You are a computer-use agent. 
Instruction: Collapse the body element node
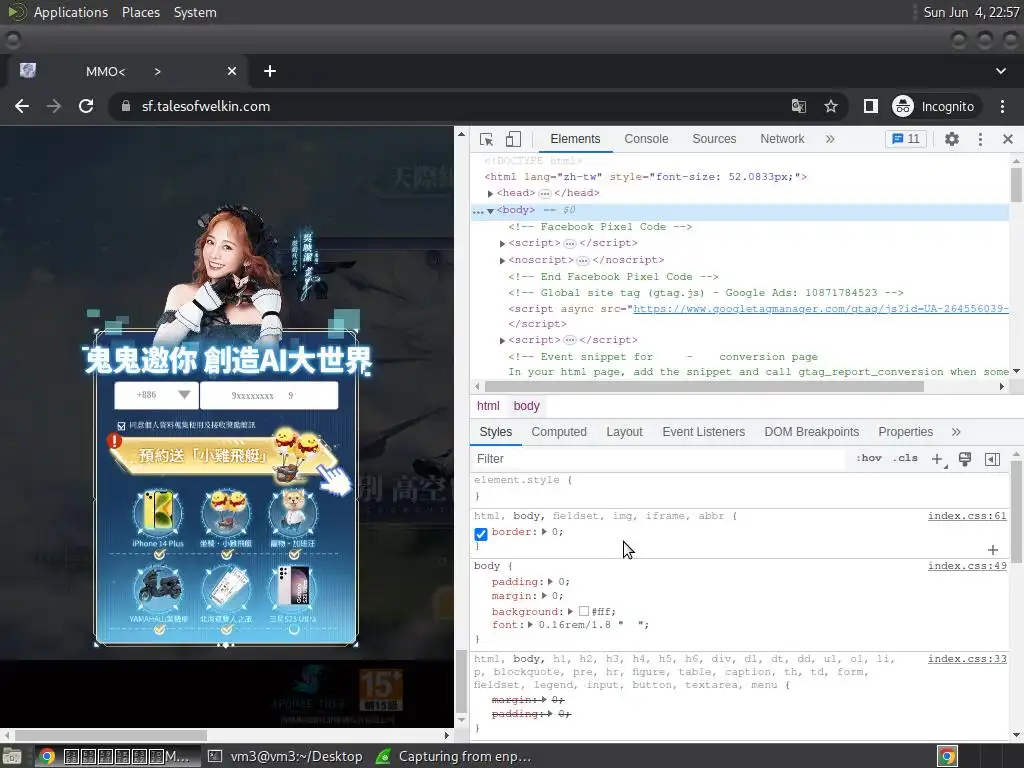490,210
